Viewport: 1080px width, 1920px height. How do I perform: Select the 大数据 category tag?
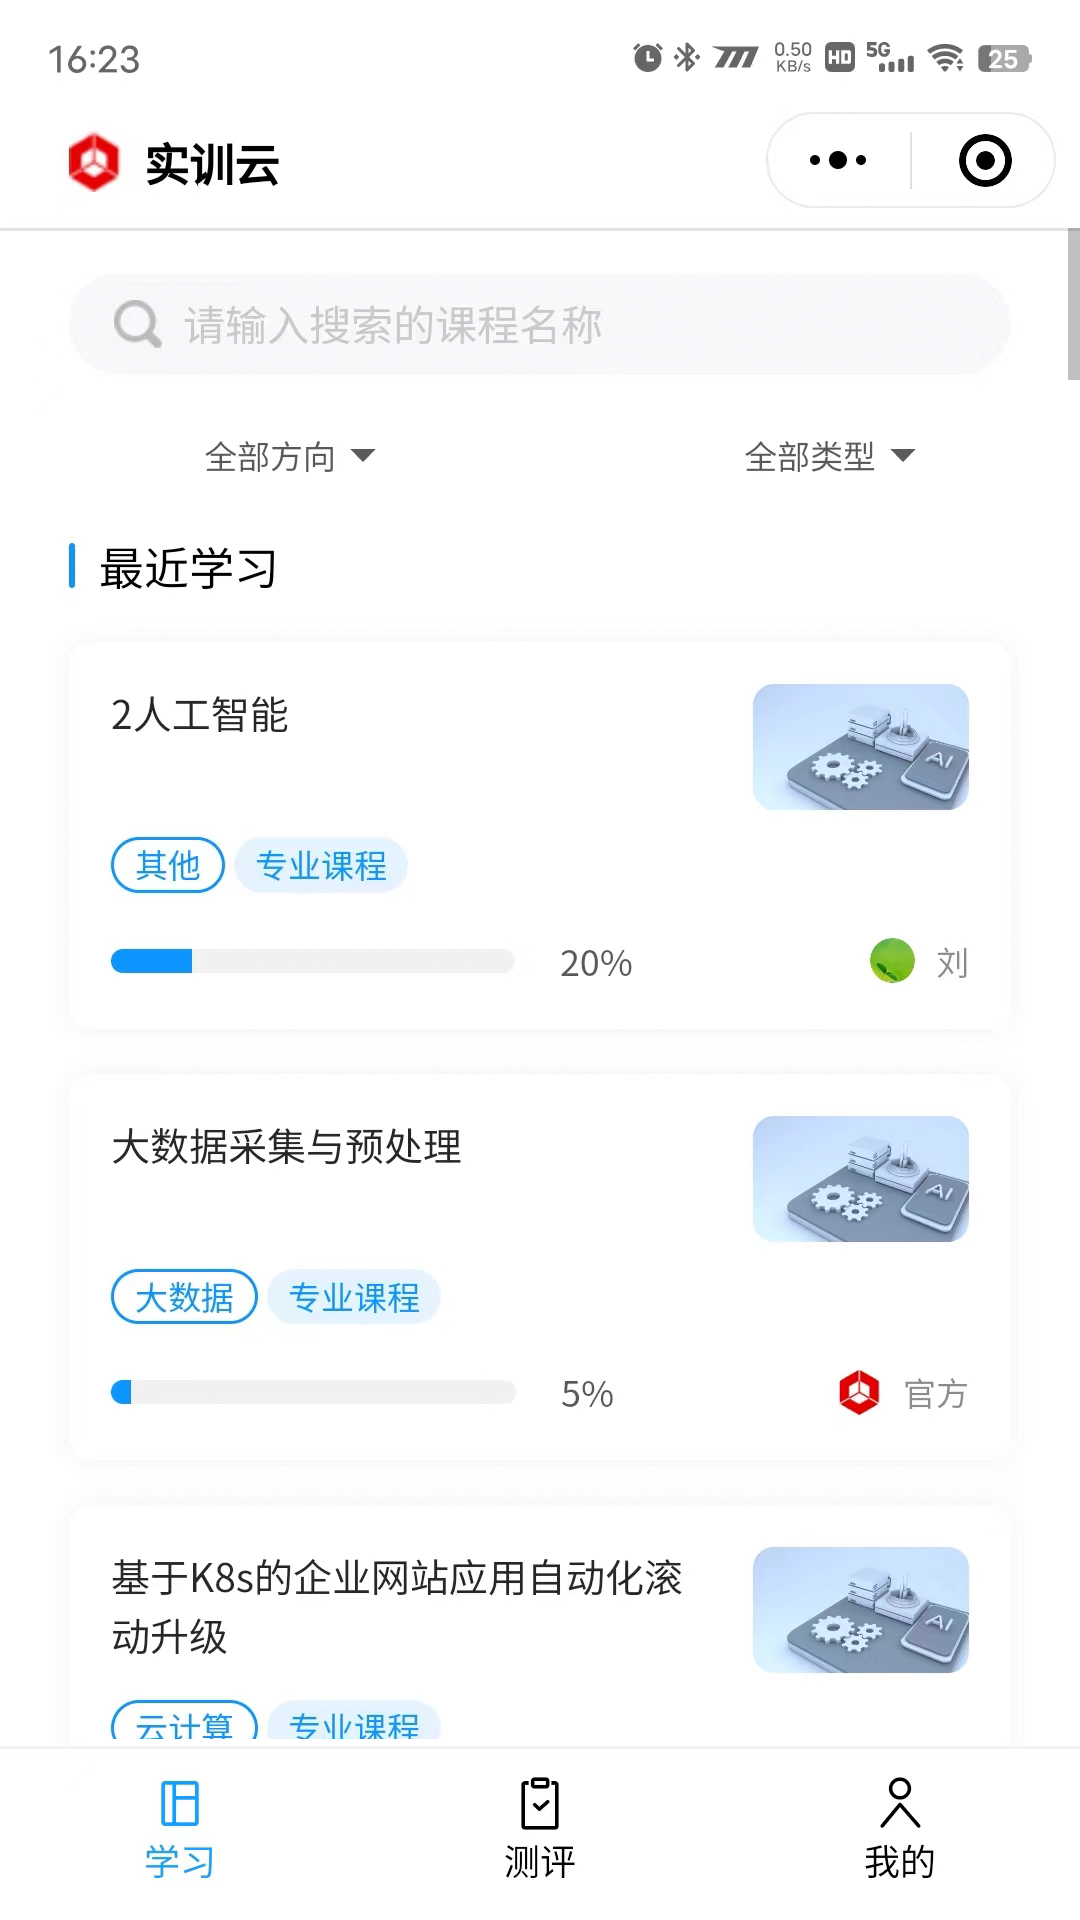(x=184, y=1297)
